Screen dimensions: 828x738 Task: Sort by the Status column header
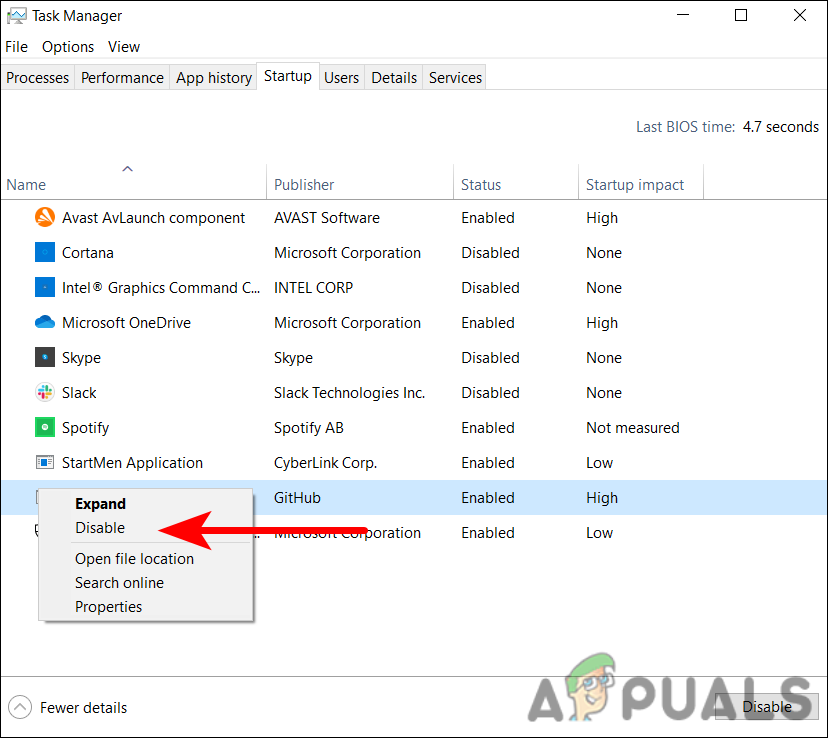click(481, 185)
